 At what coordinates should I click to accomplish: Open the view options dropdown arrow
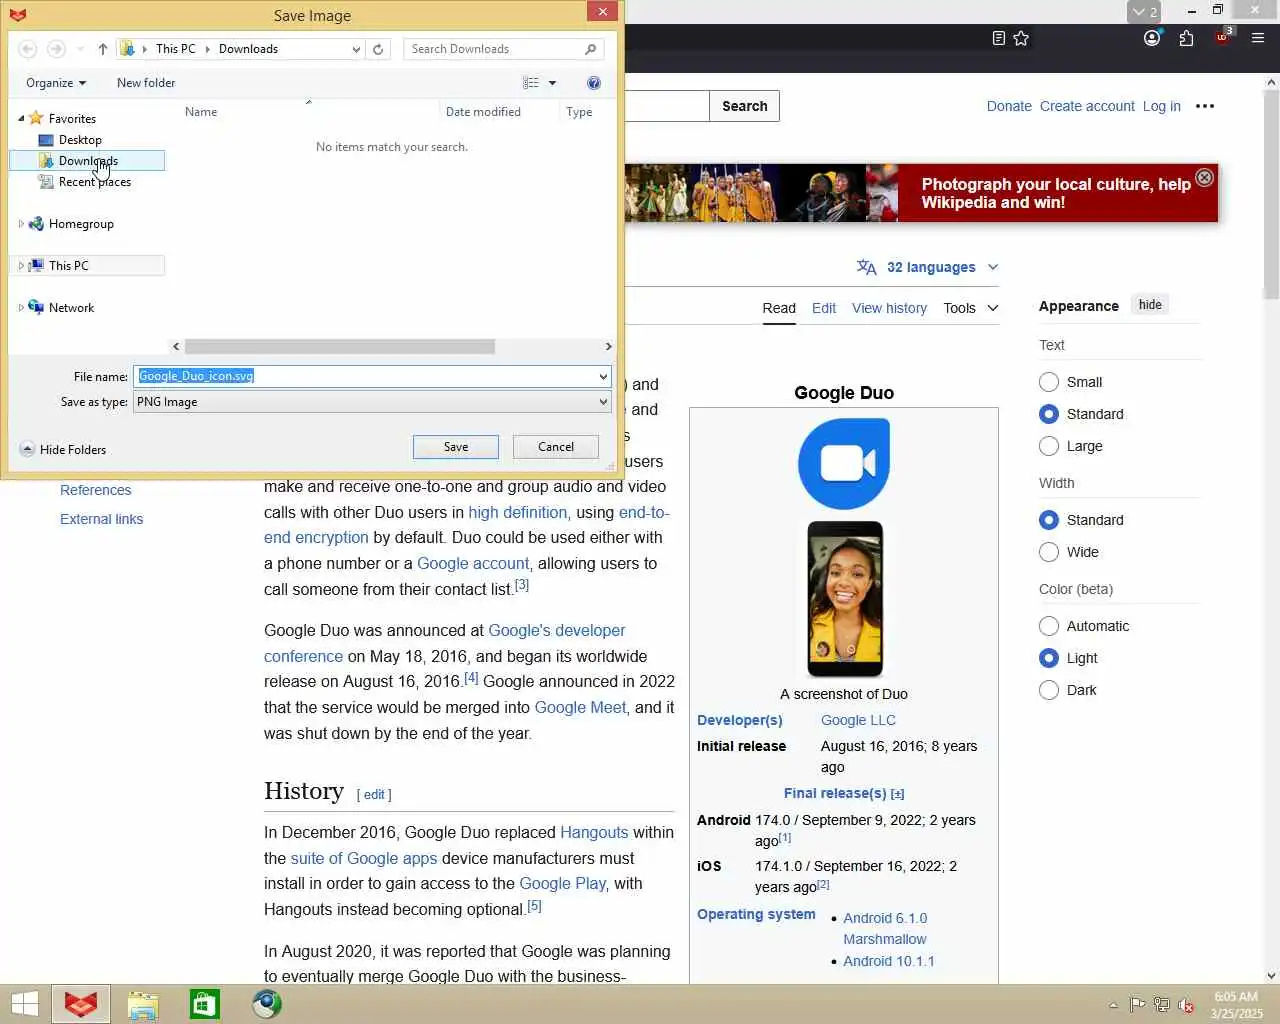pos(552,83)
